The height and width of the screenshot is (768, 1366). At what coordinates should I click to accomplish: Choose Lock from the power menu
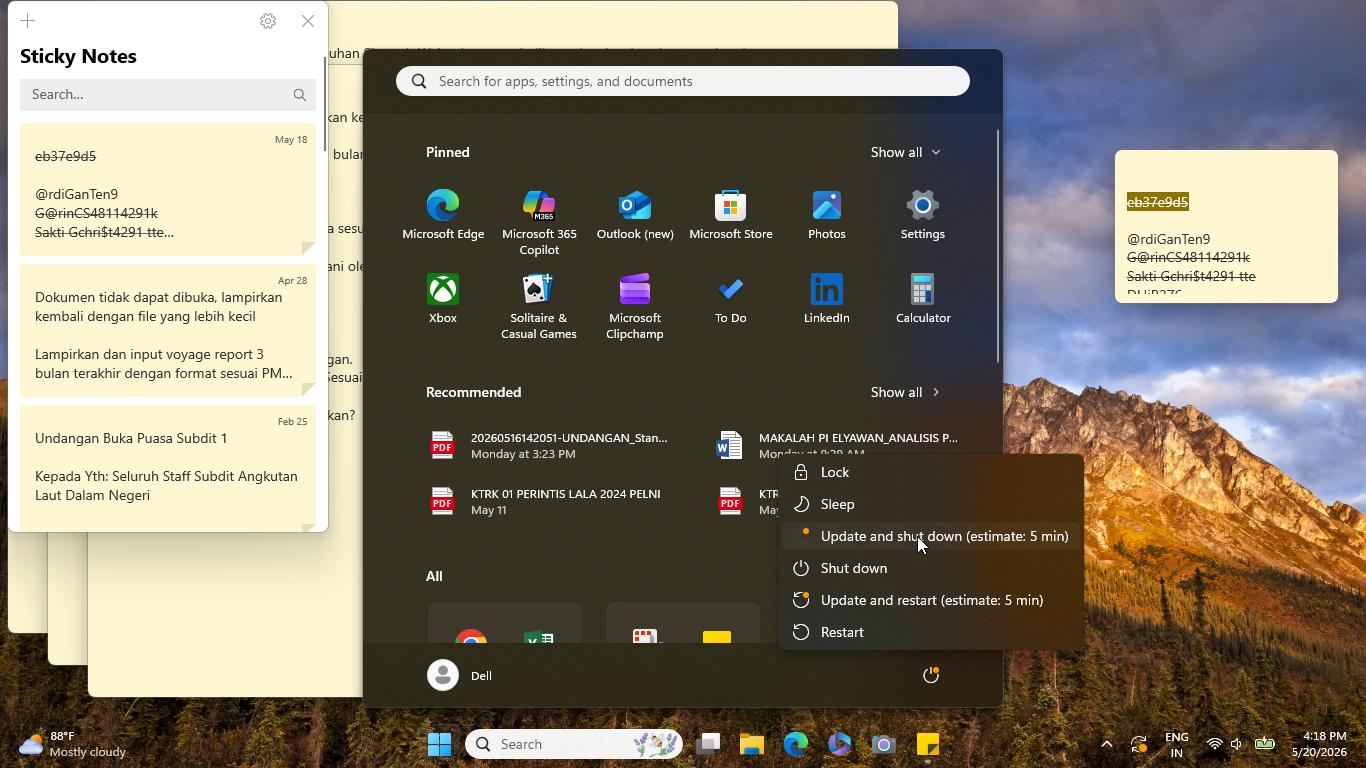(932, 472)
